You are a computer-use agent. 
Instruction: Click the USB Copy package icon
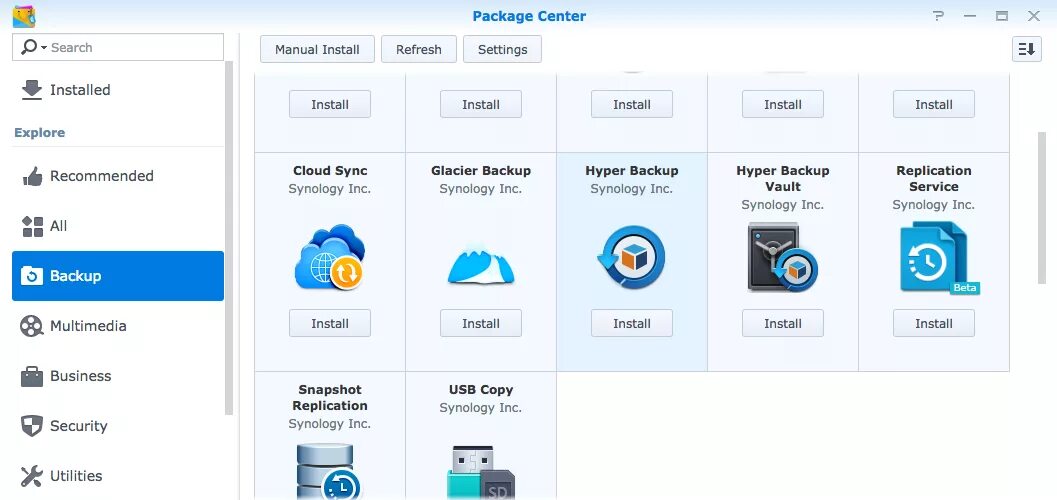pyautogui.click(x=481, y=472)
